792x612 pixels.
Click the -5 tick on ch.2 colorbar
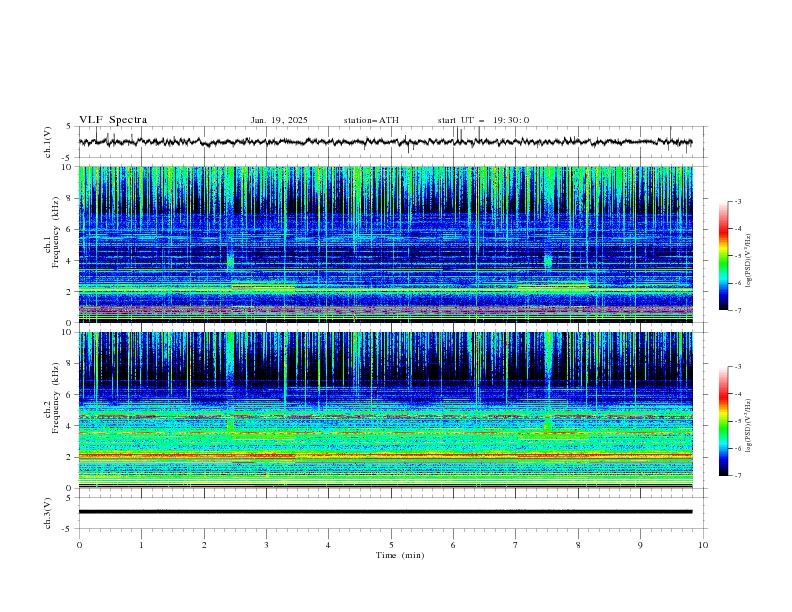(737, 421)
